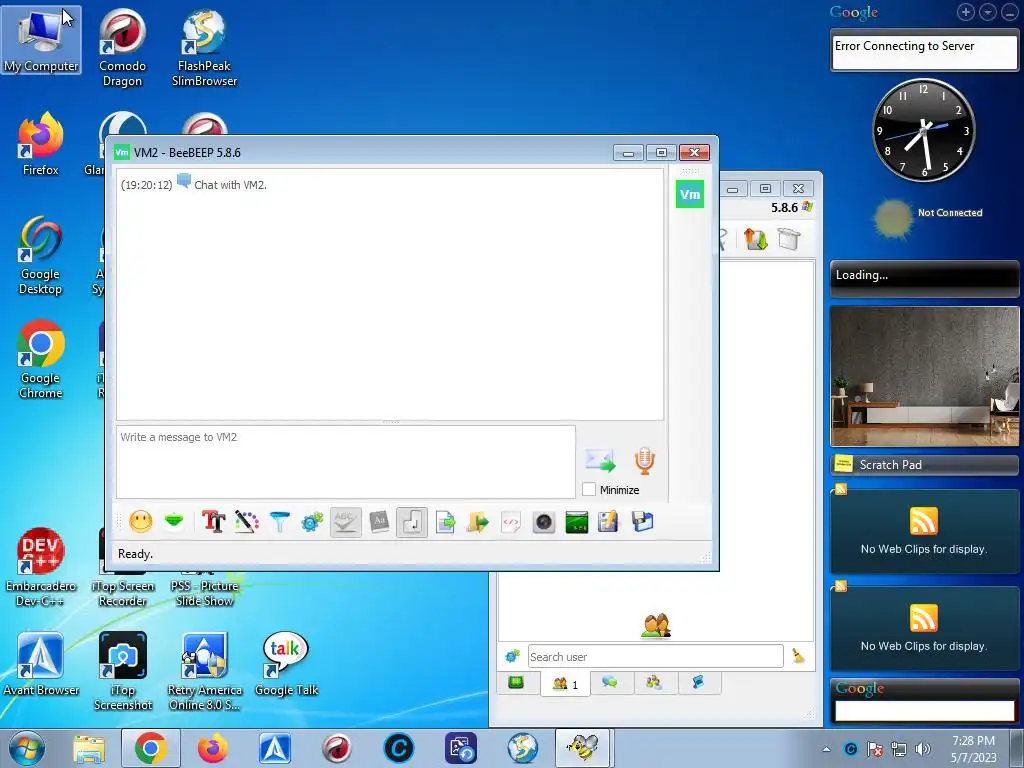Pick text color with the pencil-palette icon

pyautogui.click(x=246, y=522)
